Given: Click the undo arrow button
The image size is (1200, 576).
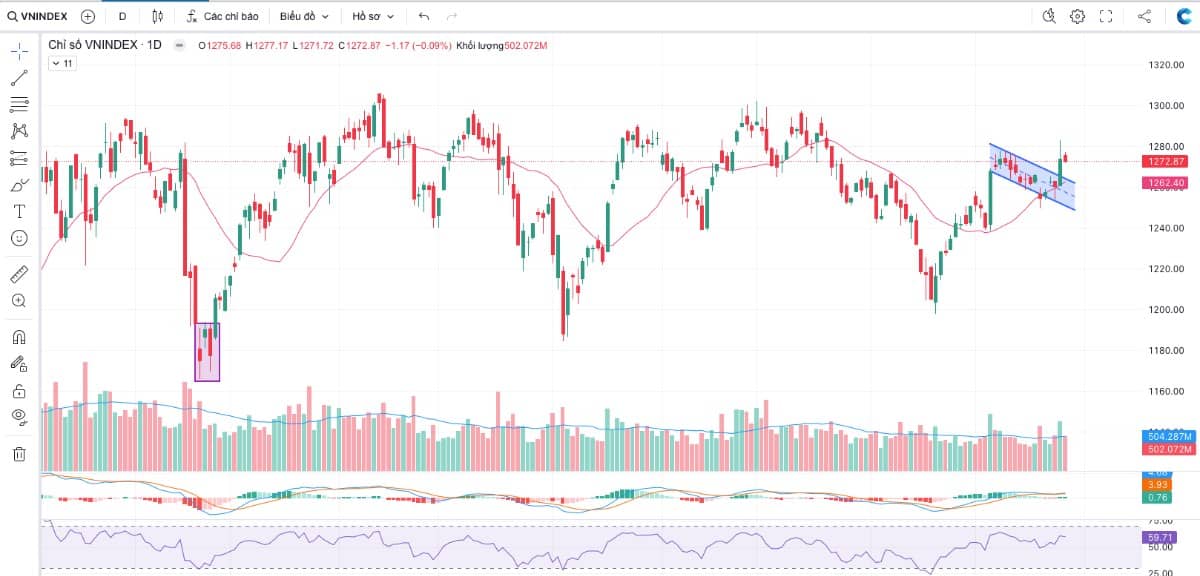Looking at the screenshot, I should (x=424, y=17).
